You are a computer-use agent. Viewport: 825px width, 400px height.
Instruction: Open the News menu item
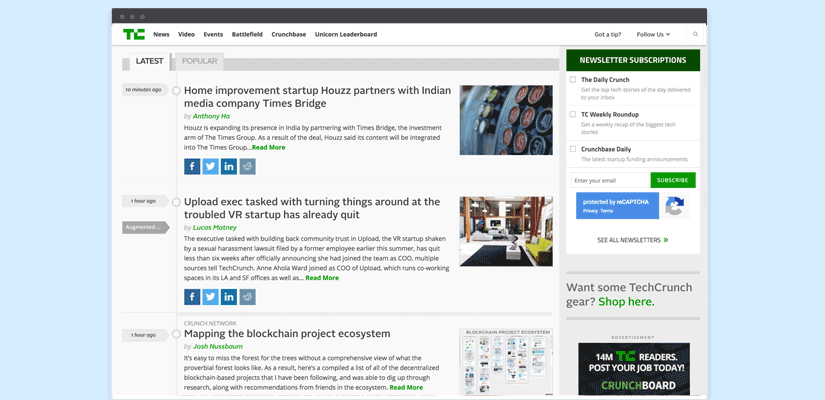[x=162, y=34]
